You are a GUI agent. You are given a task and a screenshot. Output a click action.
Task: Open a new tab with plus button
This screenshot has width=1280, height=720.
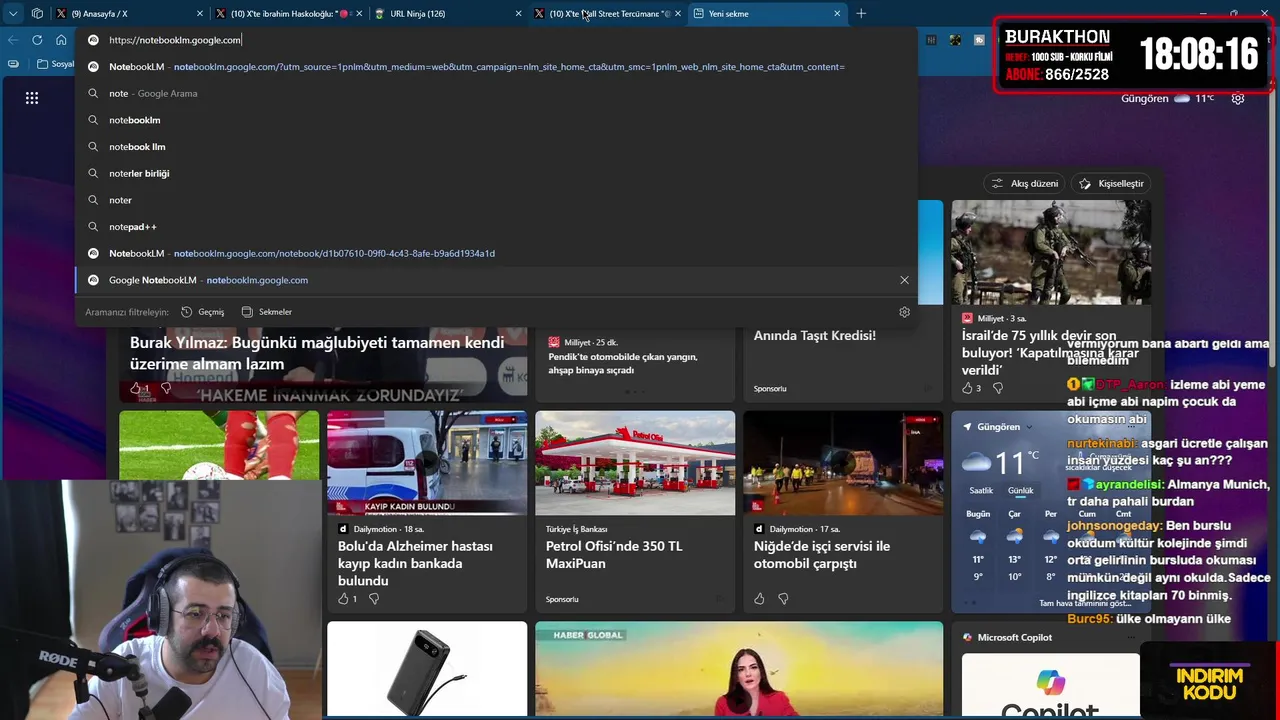861,14
